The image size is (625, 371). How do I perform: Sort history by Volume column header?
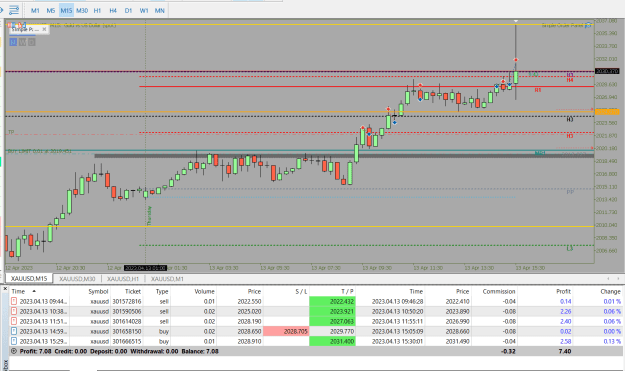tap(204, 291)
